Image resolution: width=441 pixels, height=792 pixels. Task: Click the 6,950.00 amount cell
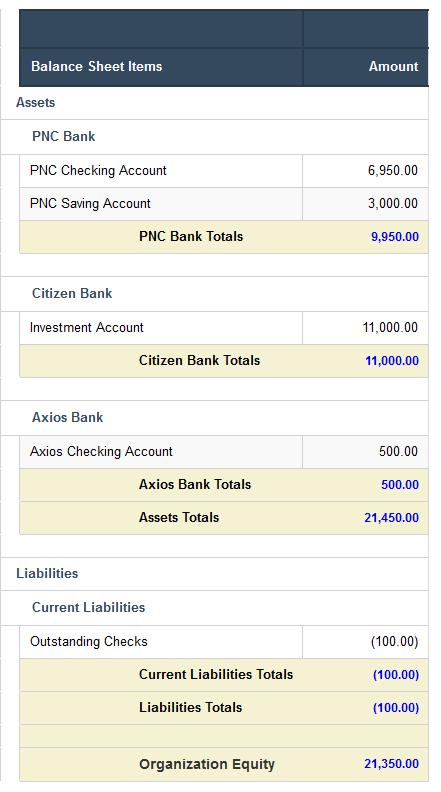pos(366,171)
